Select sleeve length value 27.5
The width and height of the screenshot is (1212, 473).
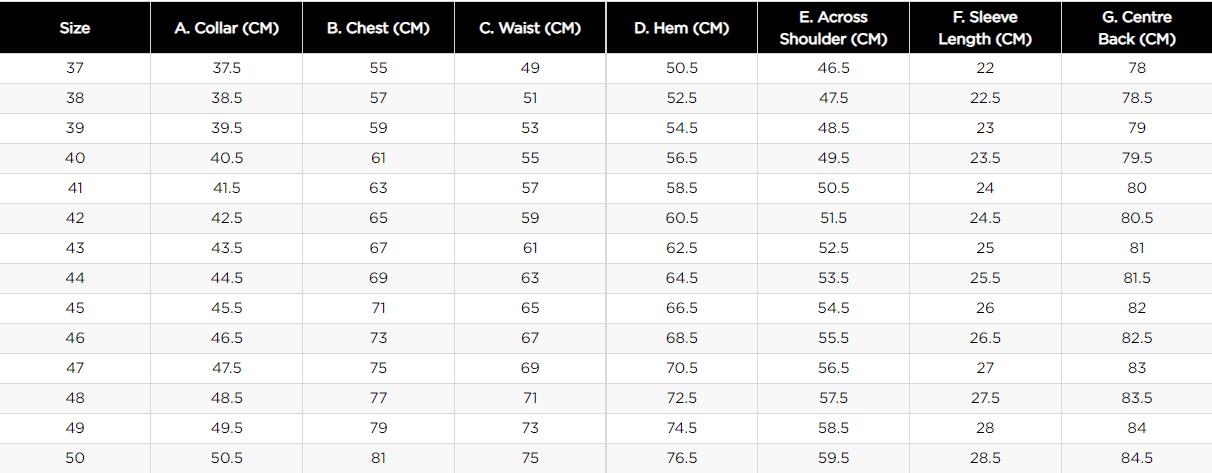point(985,398)
